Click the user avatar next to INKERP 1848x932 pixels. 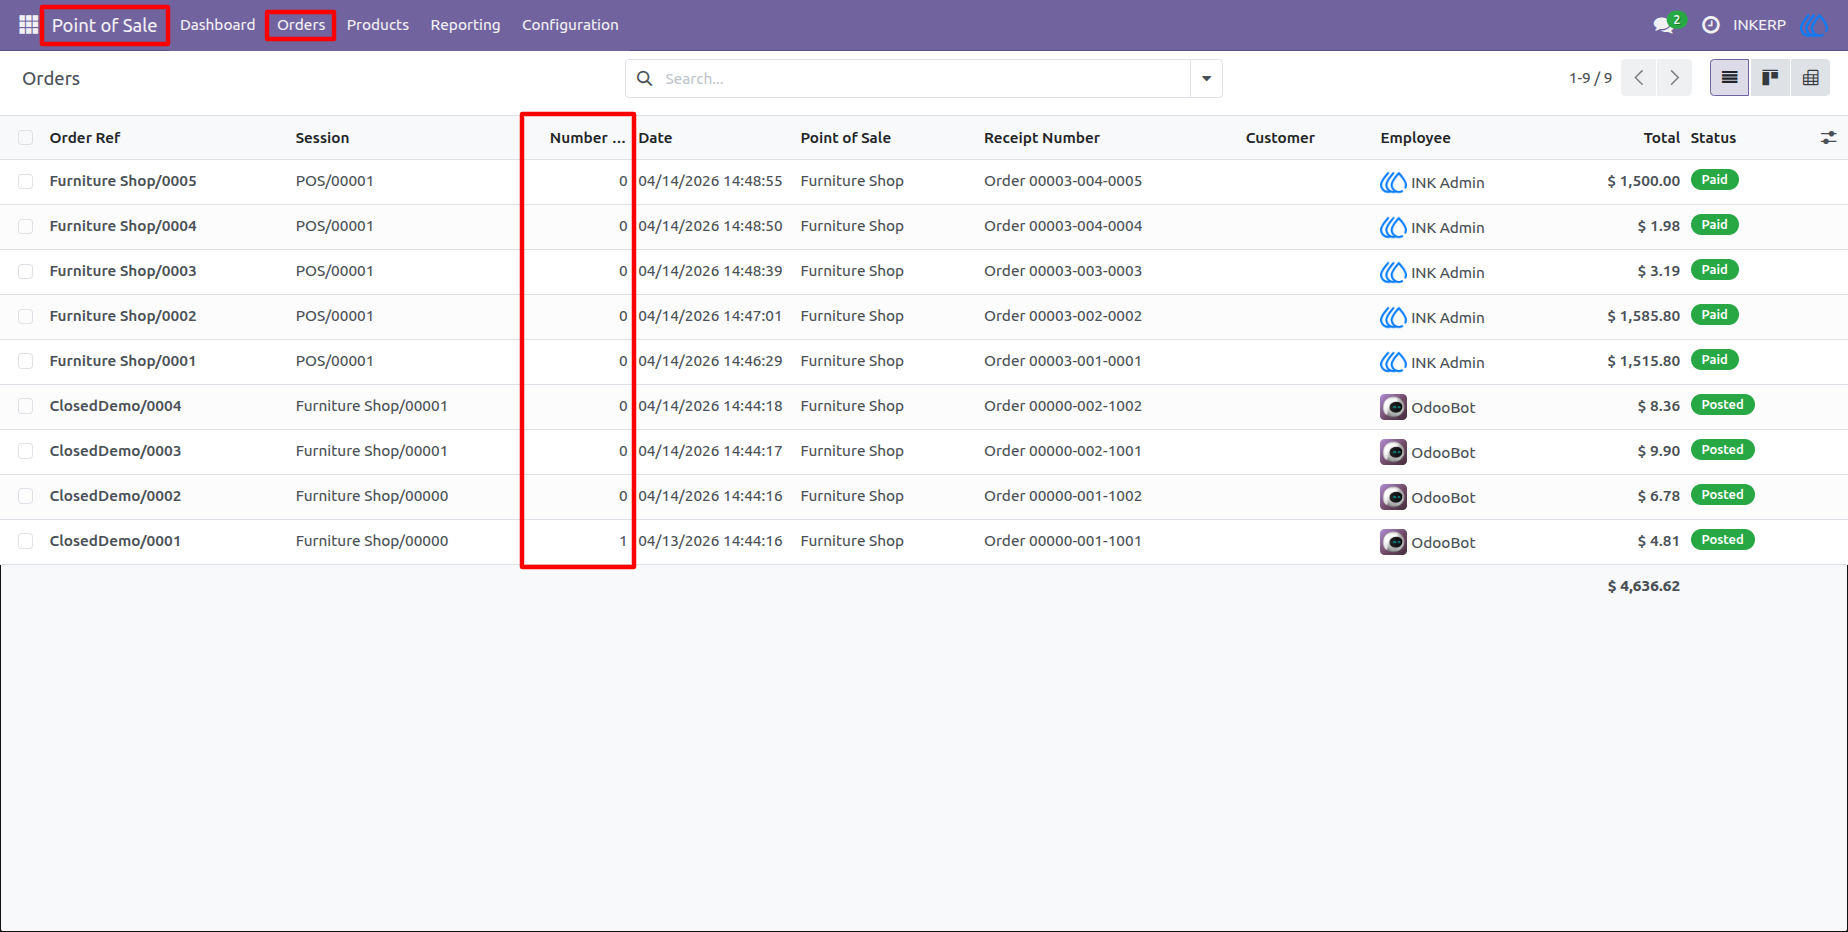coord(1813,25)
